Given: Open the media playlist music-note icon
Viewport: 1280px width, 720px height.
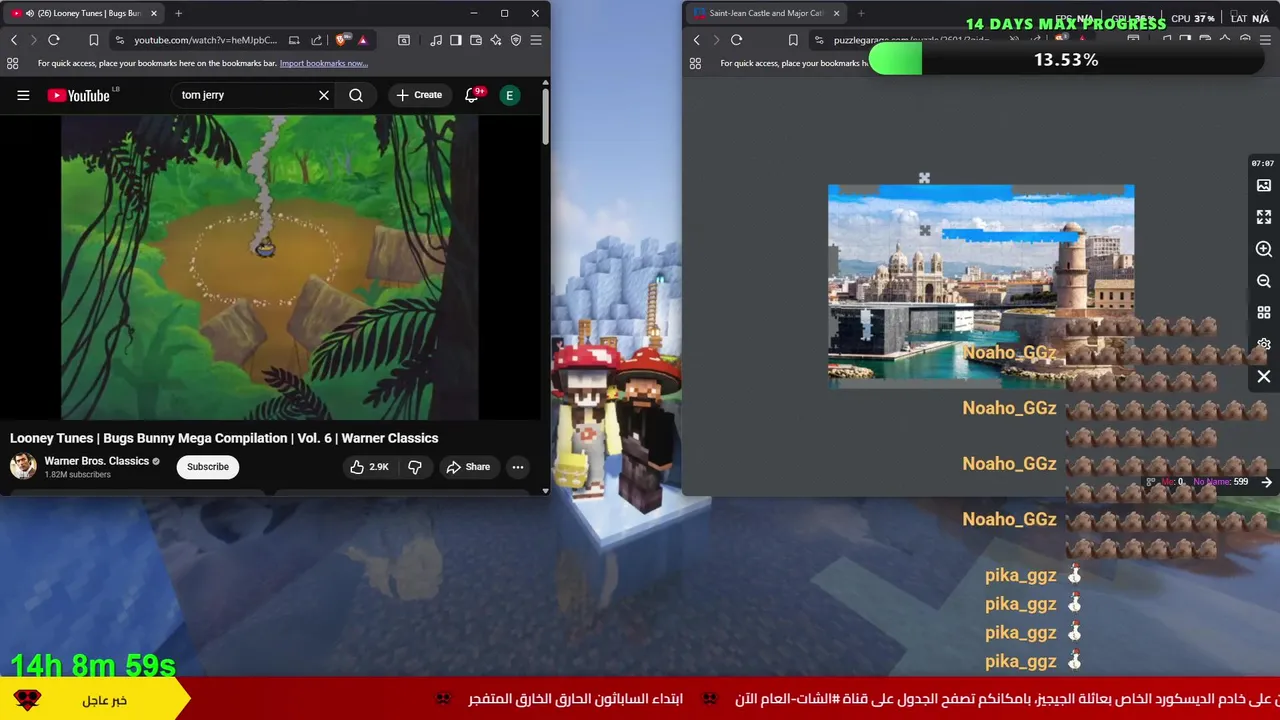Looking at the screenshot, I should 436,40.
